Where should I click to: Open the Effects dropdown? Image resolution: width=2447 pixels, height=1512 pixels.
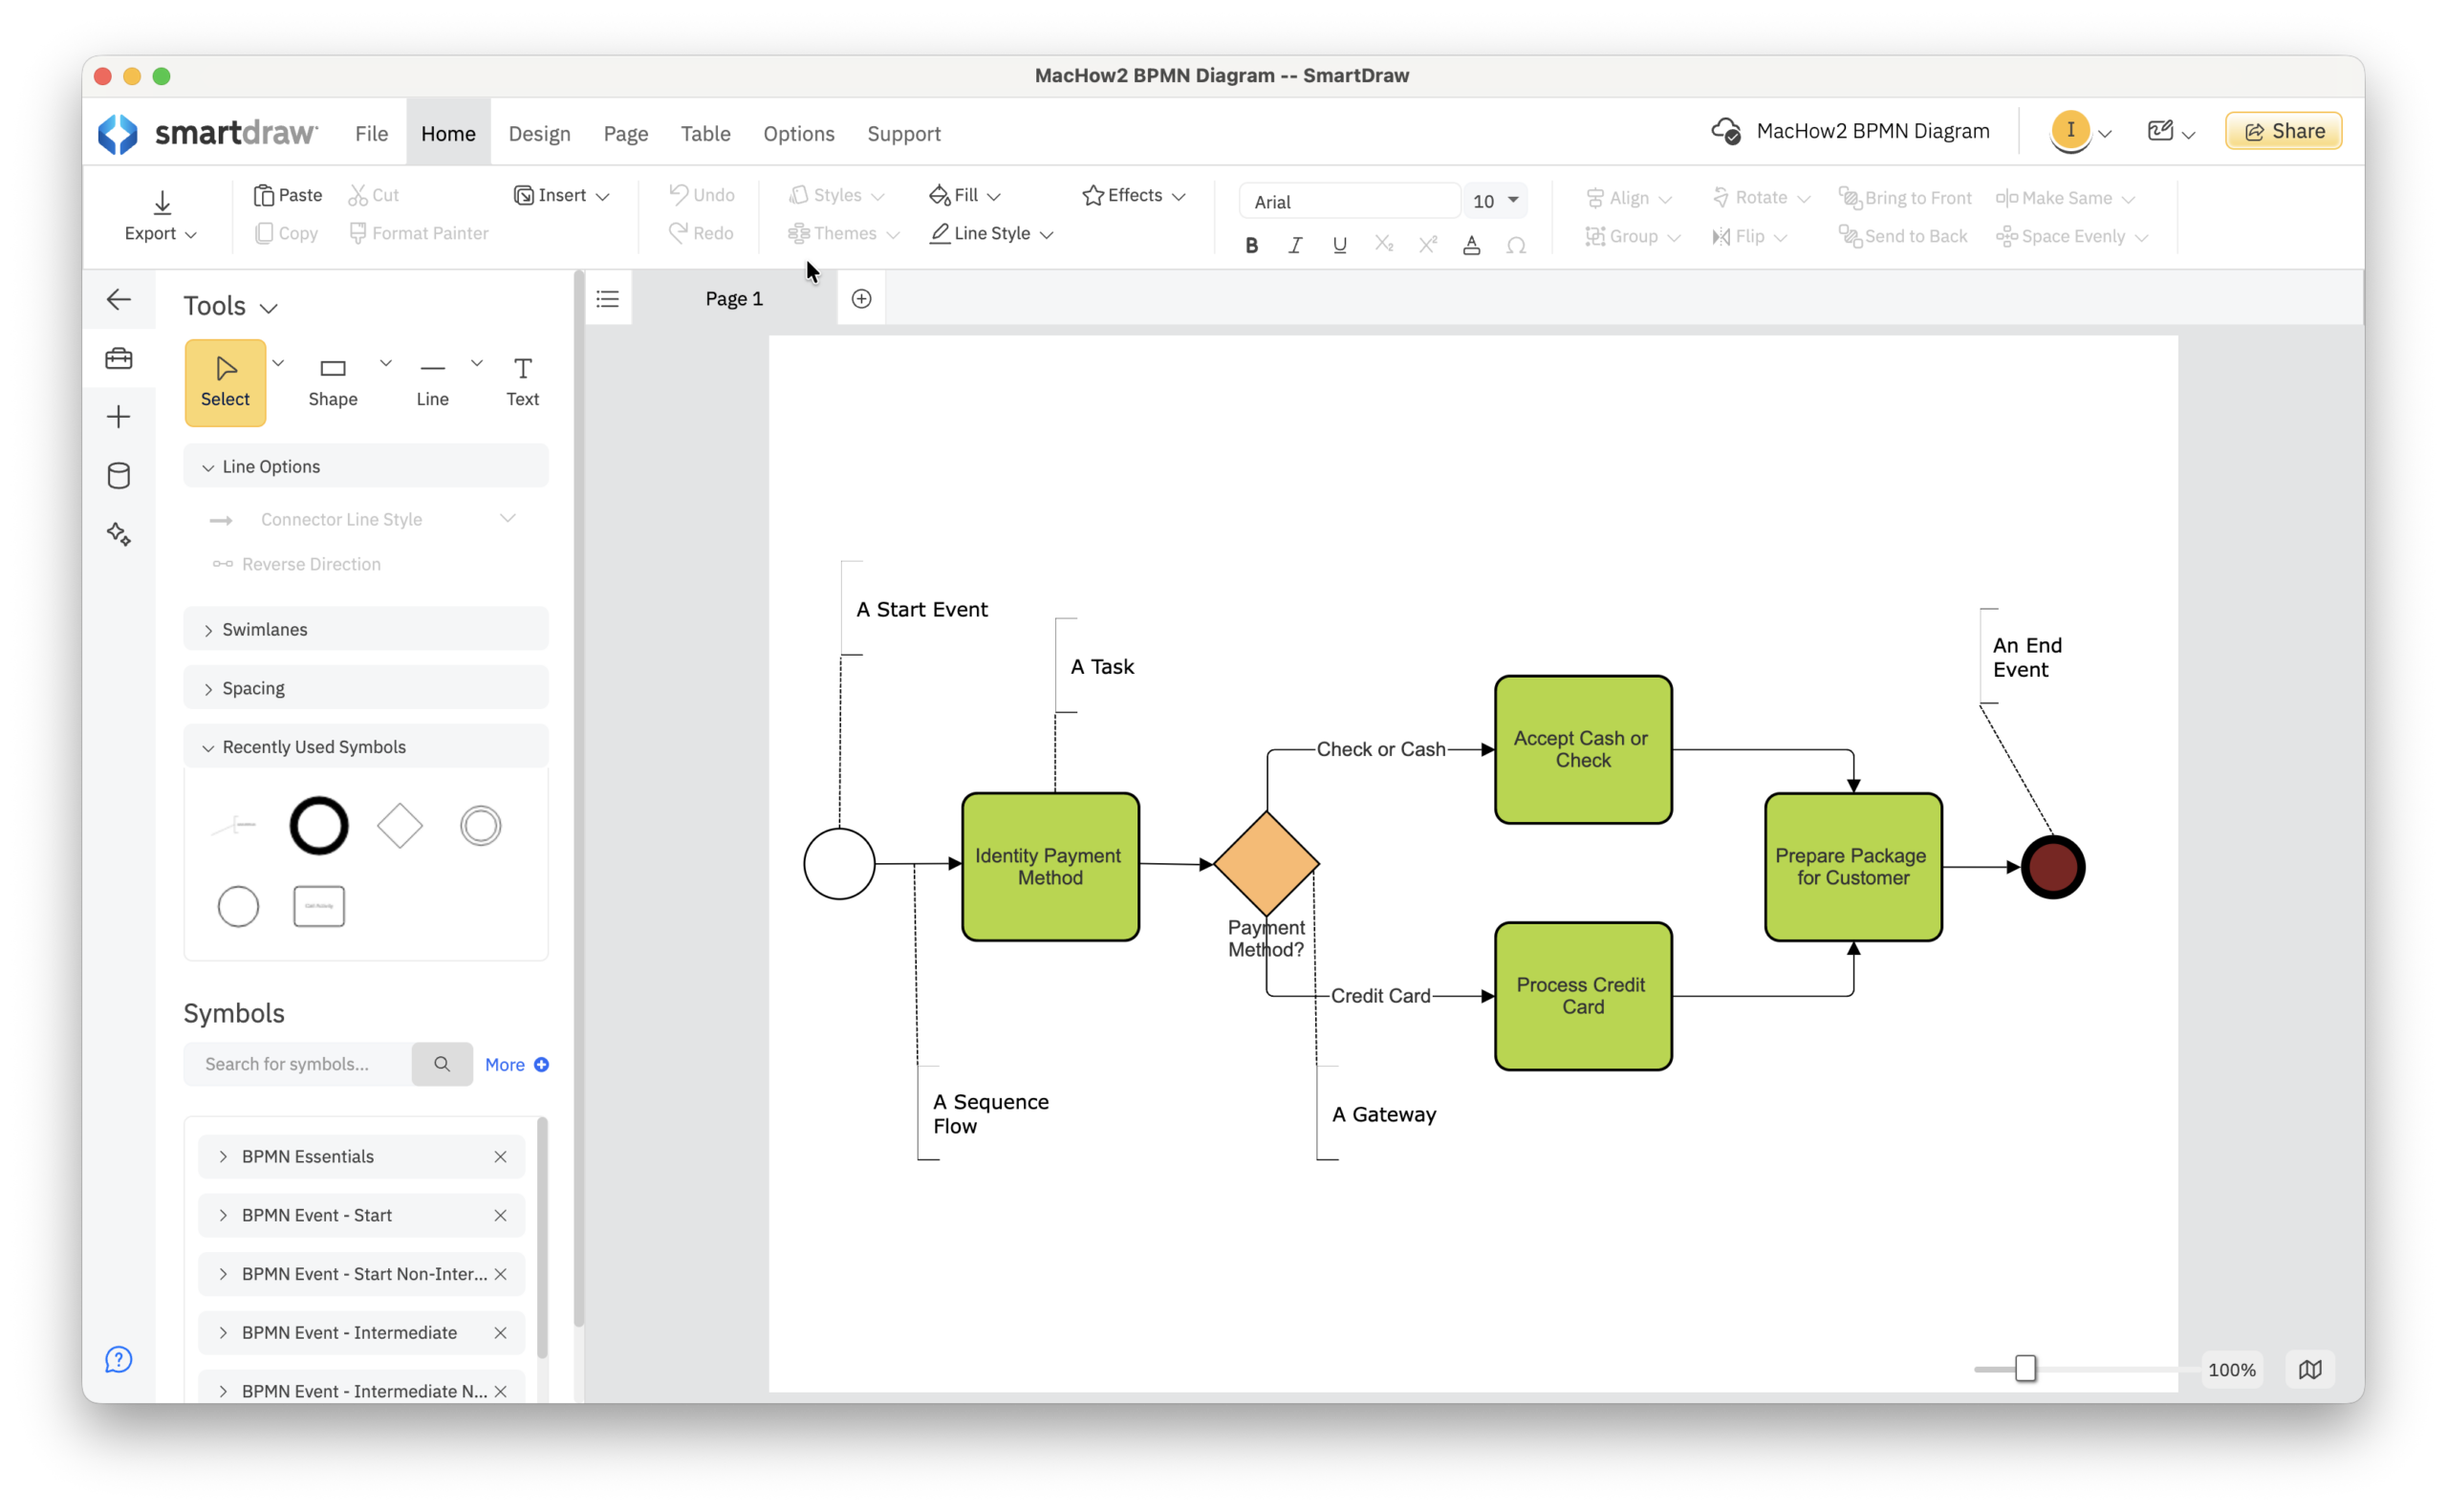tap(1133, 195)
